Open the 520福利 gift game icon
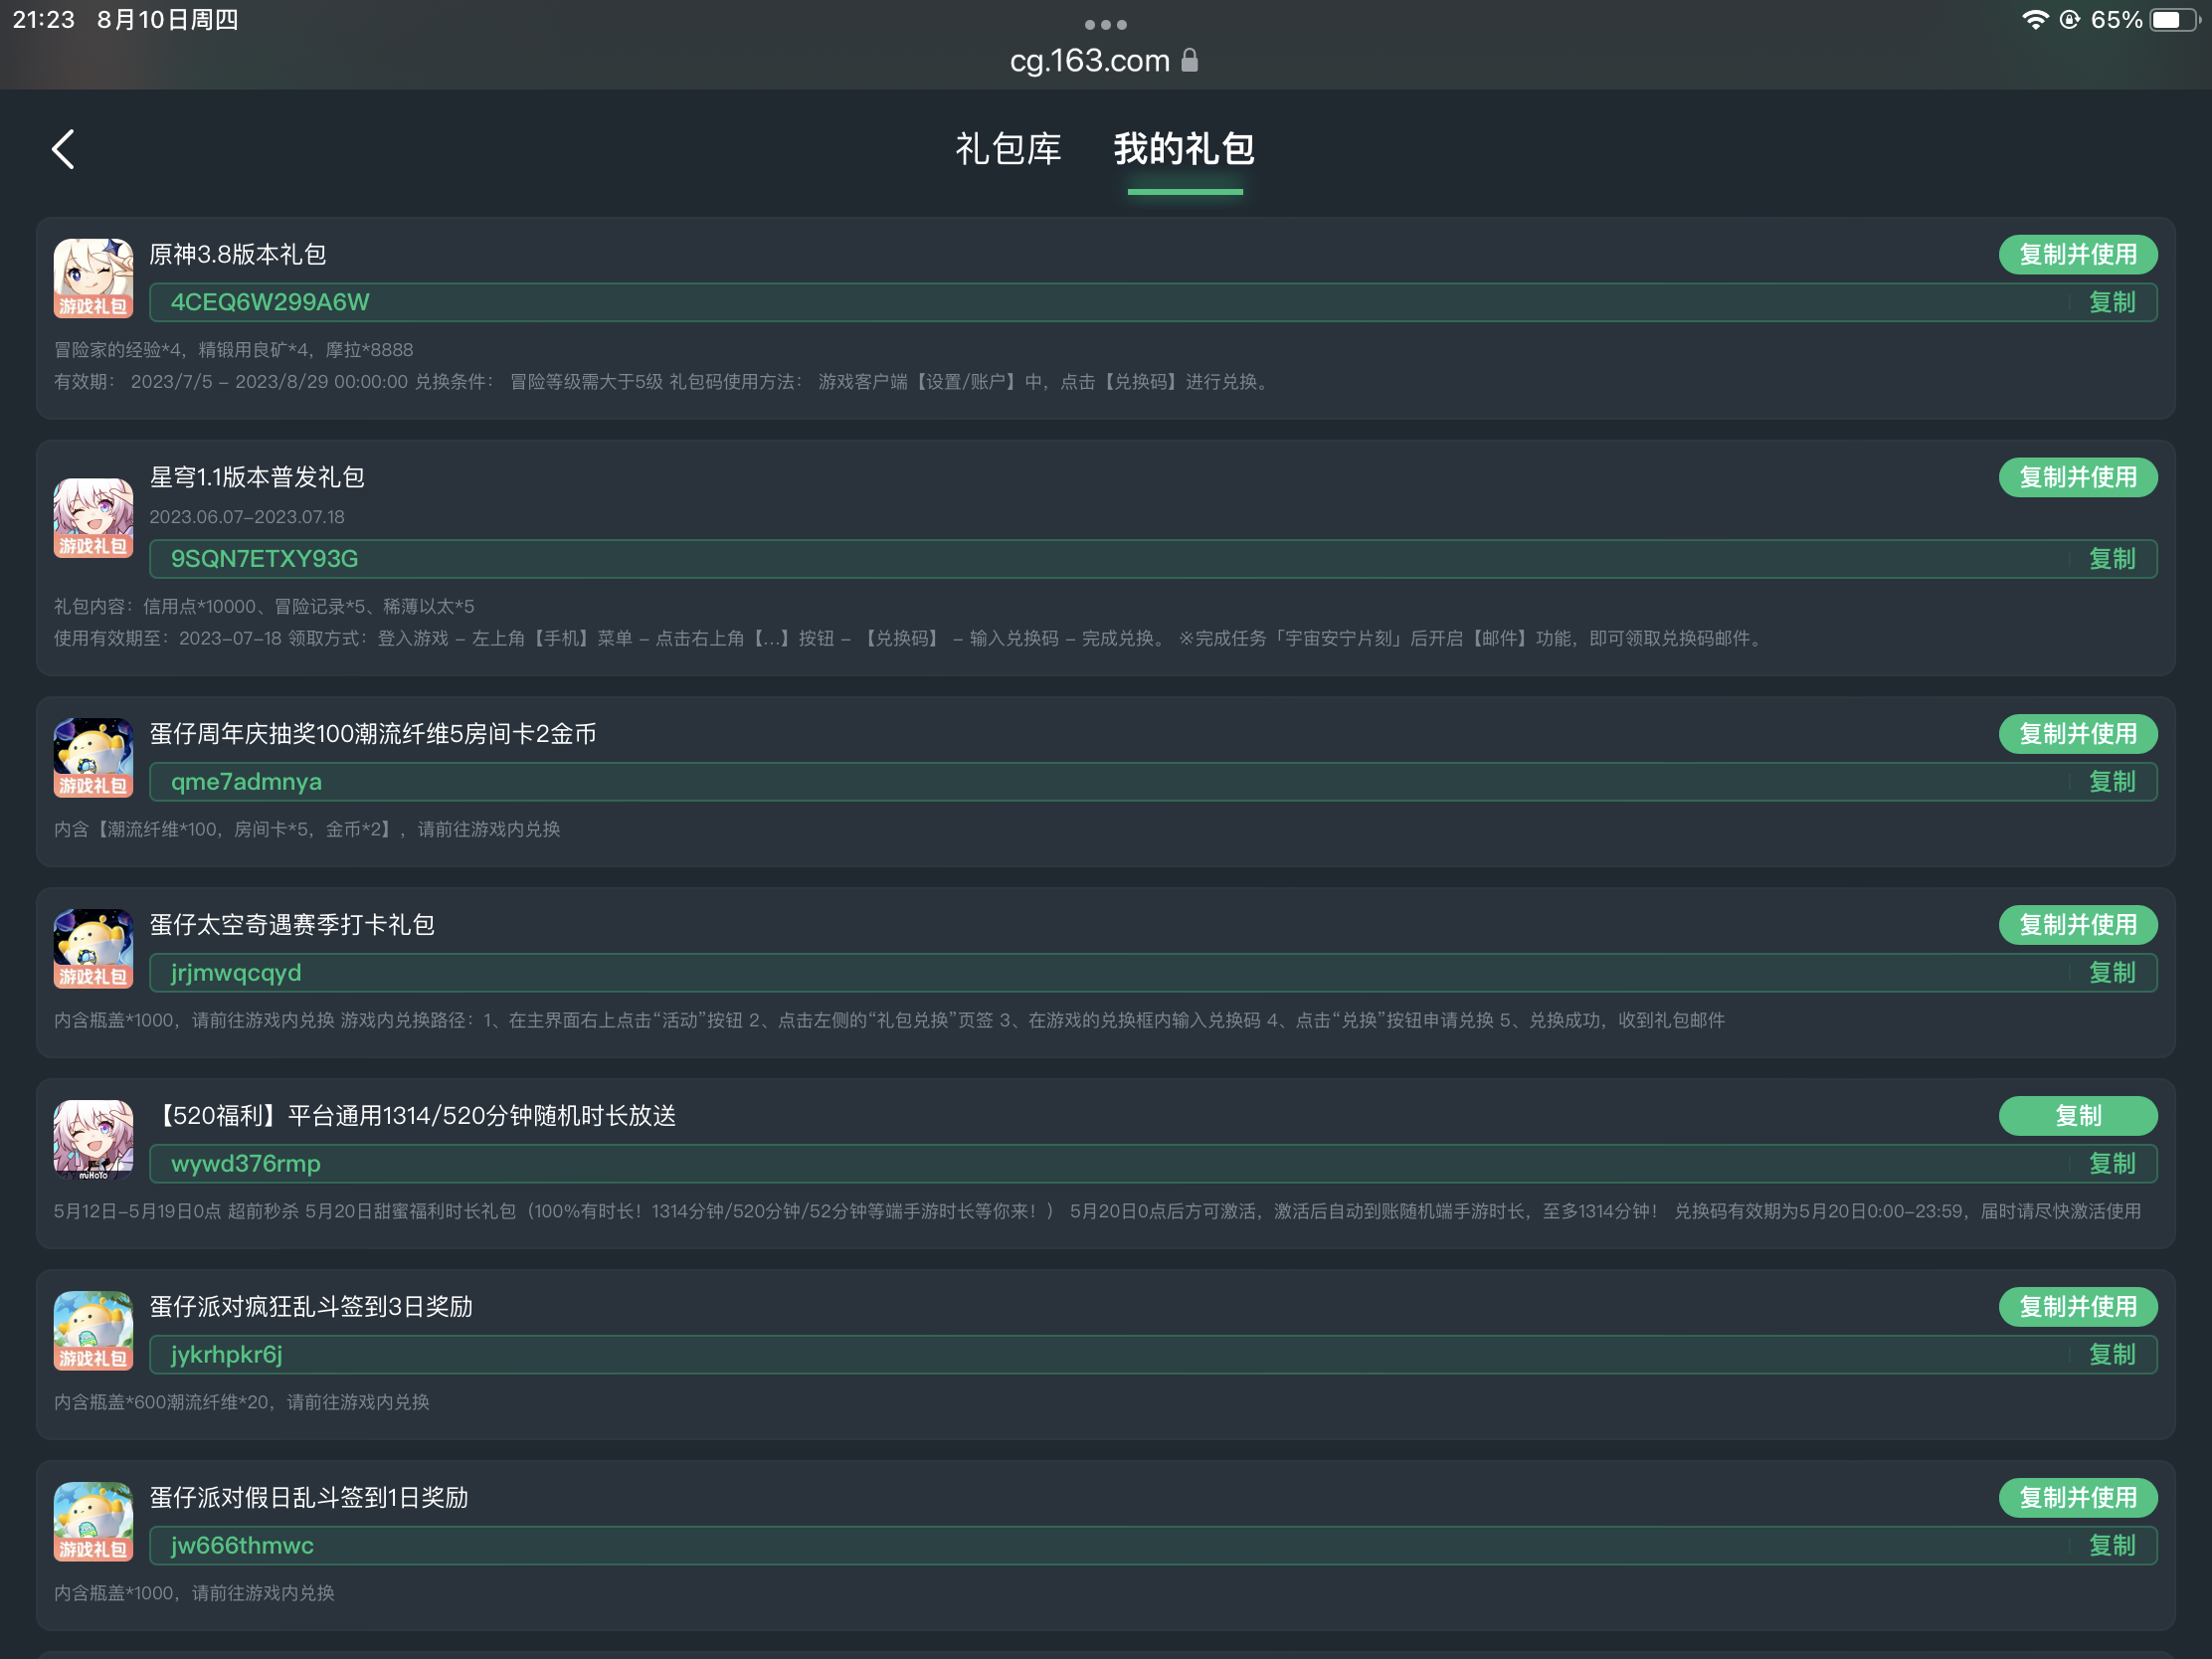This screenshot has height=1659, width=2212. [x=93, y=1140]
